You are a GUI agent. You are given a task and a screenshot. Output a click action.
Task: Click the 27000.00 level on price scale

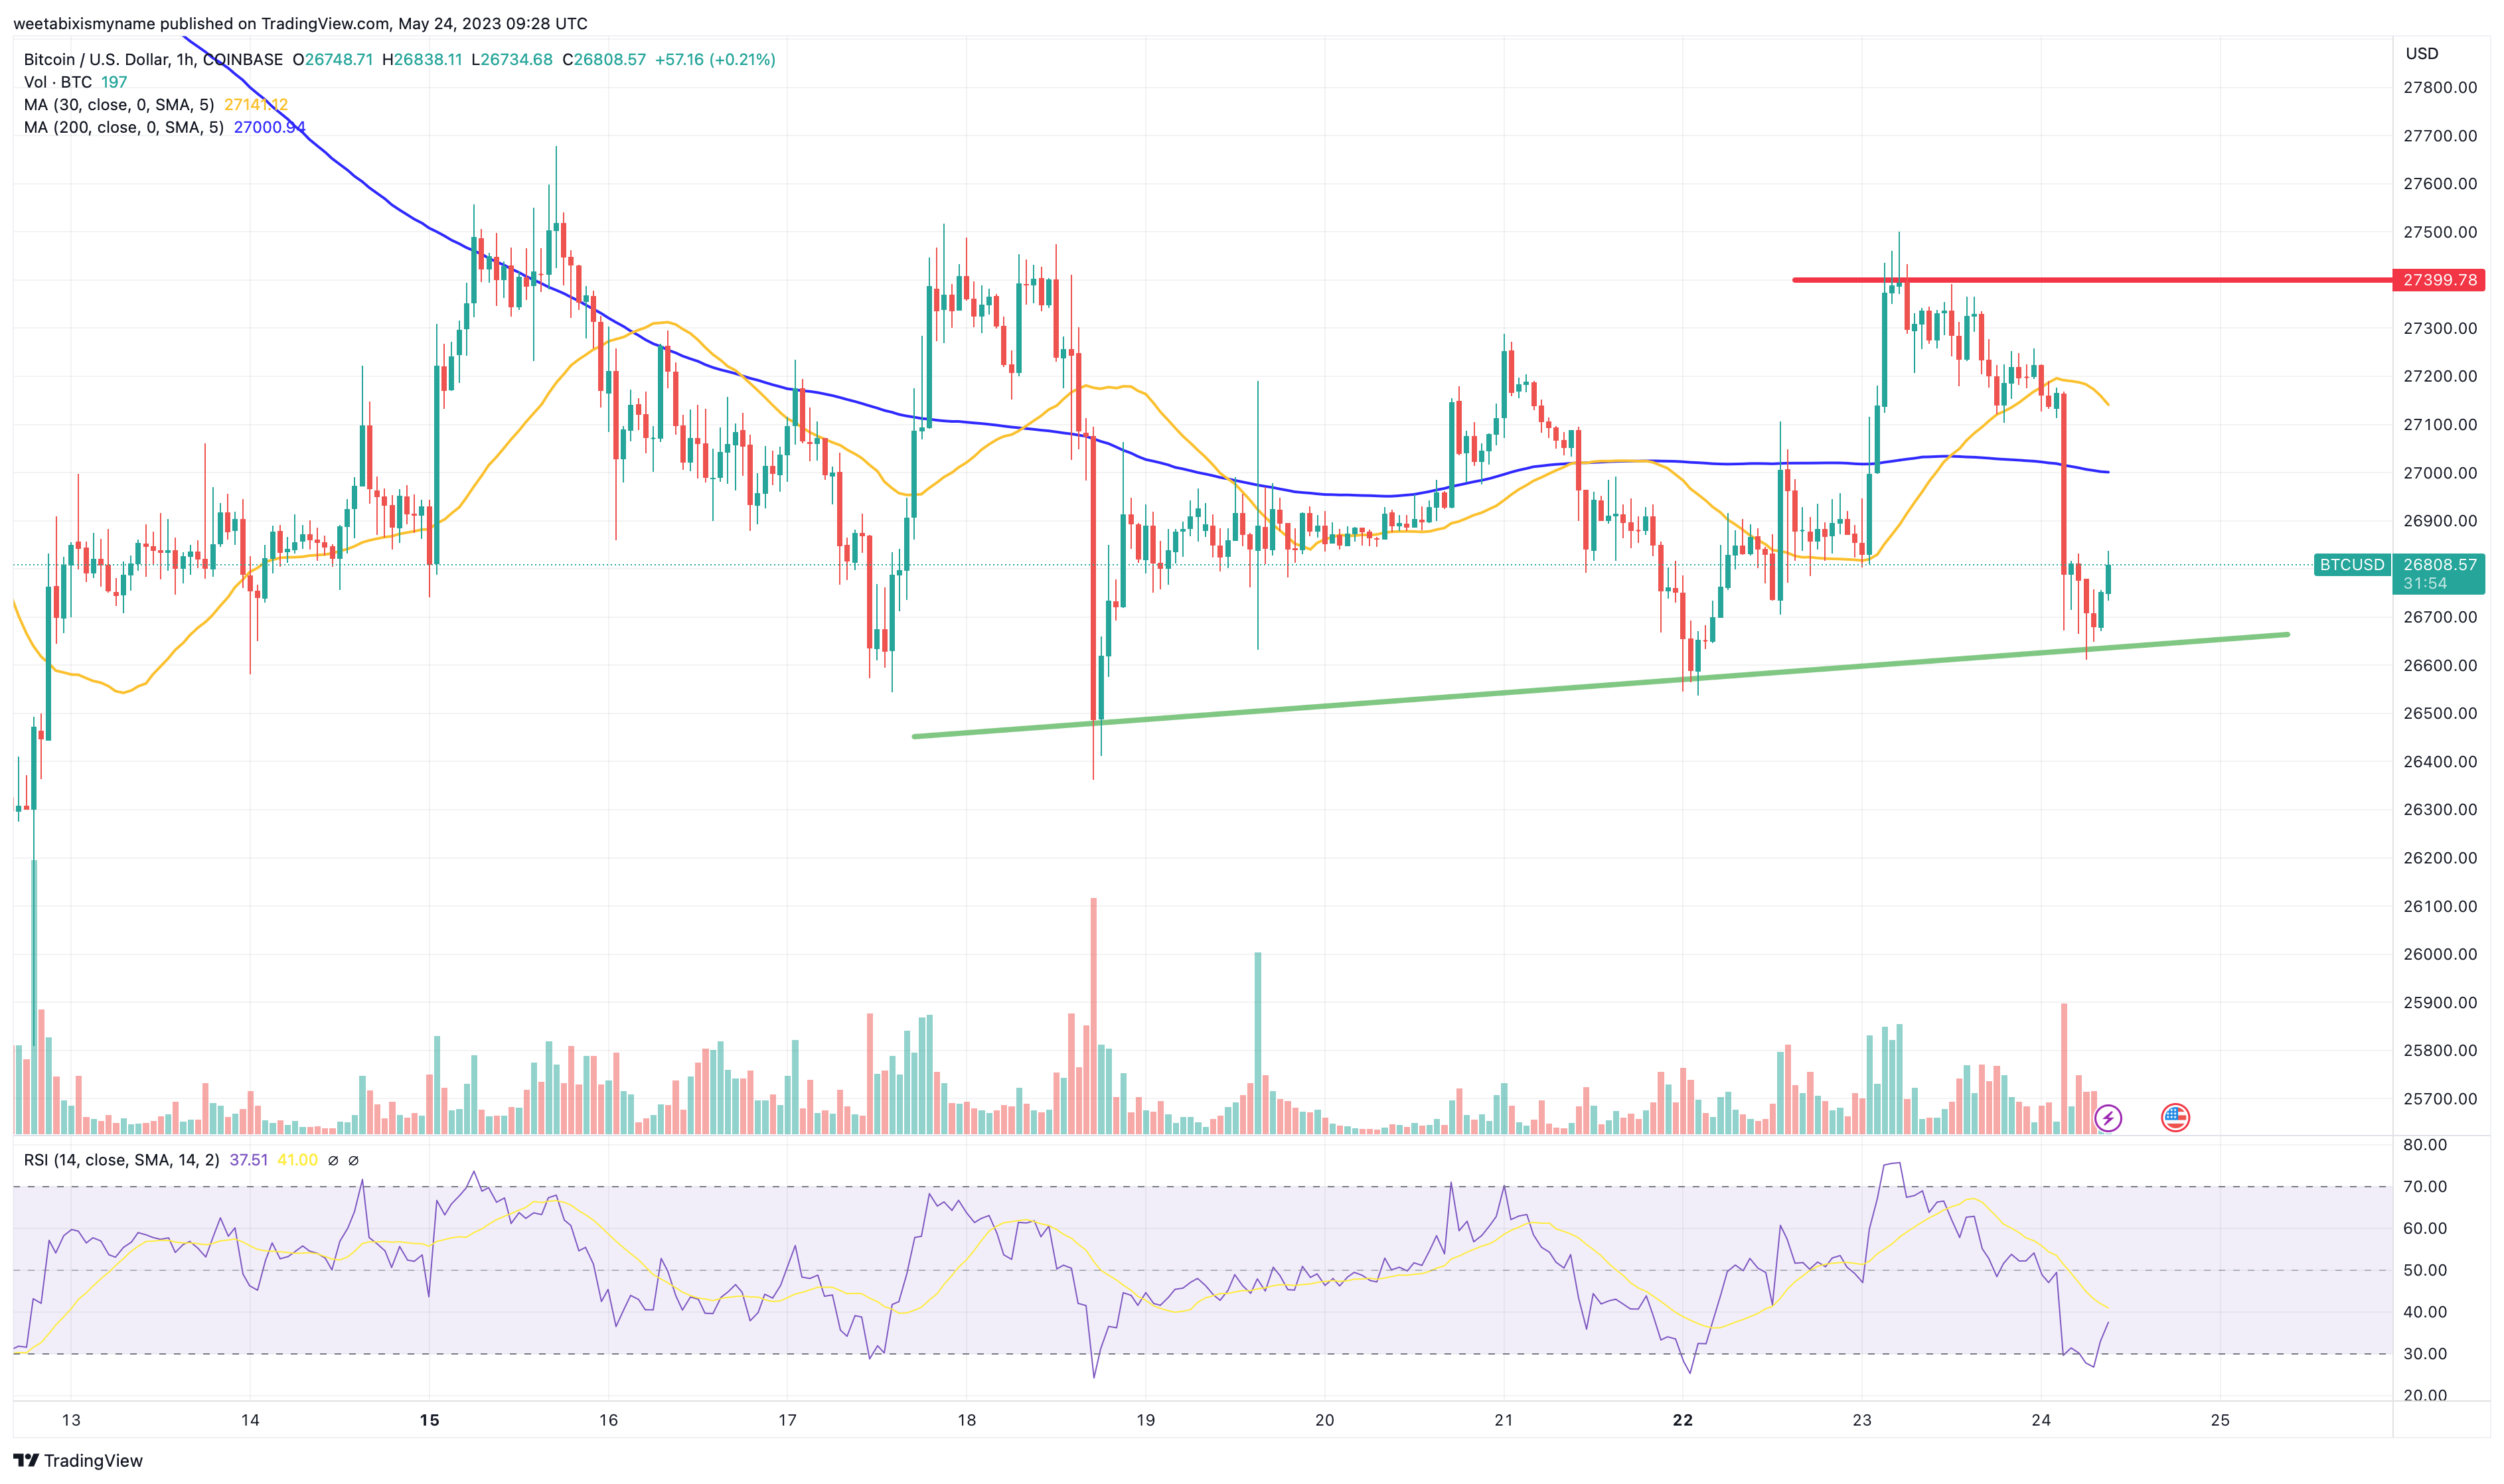point(2440,473)
